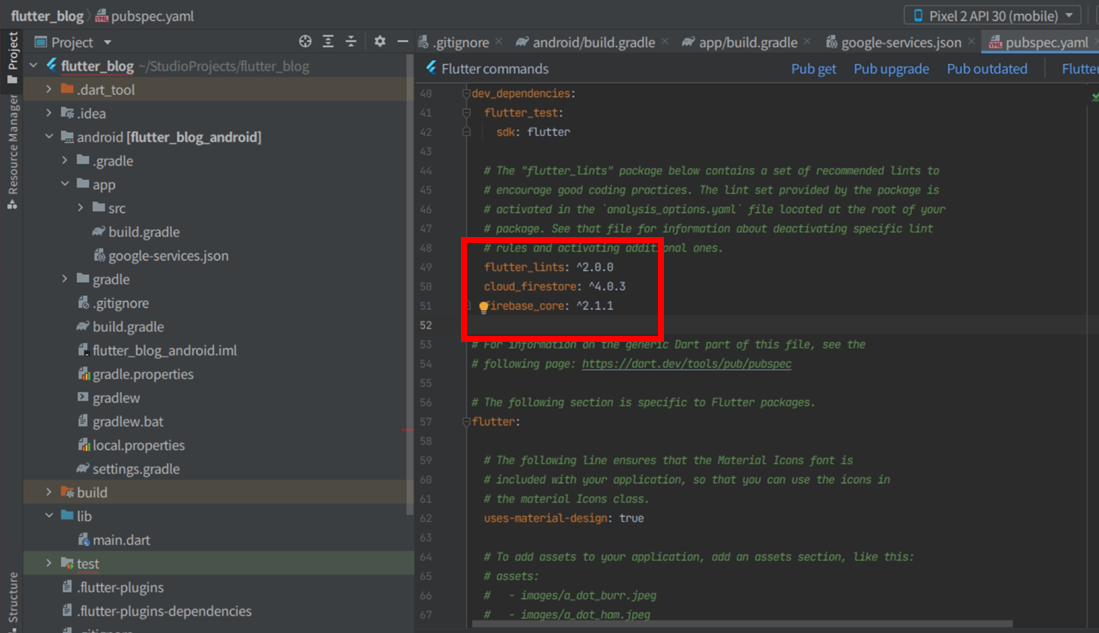This screenshot has height=633, width=1099.
Task: Expand the .idea folder
Action: [49, 113]
